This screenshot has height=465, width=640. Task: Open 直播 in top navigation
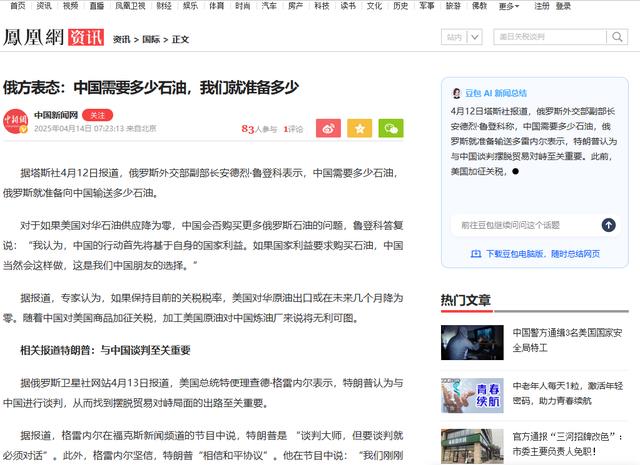(97, 6)
